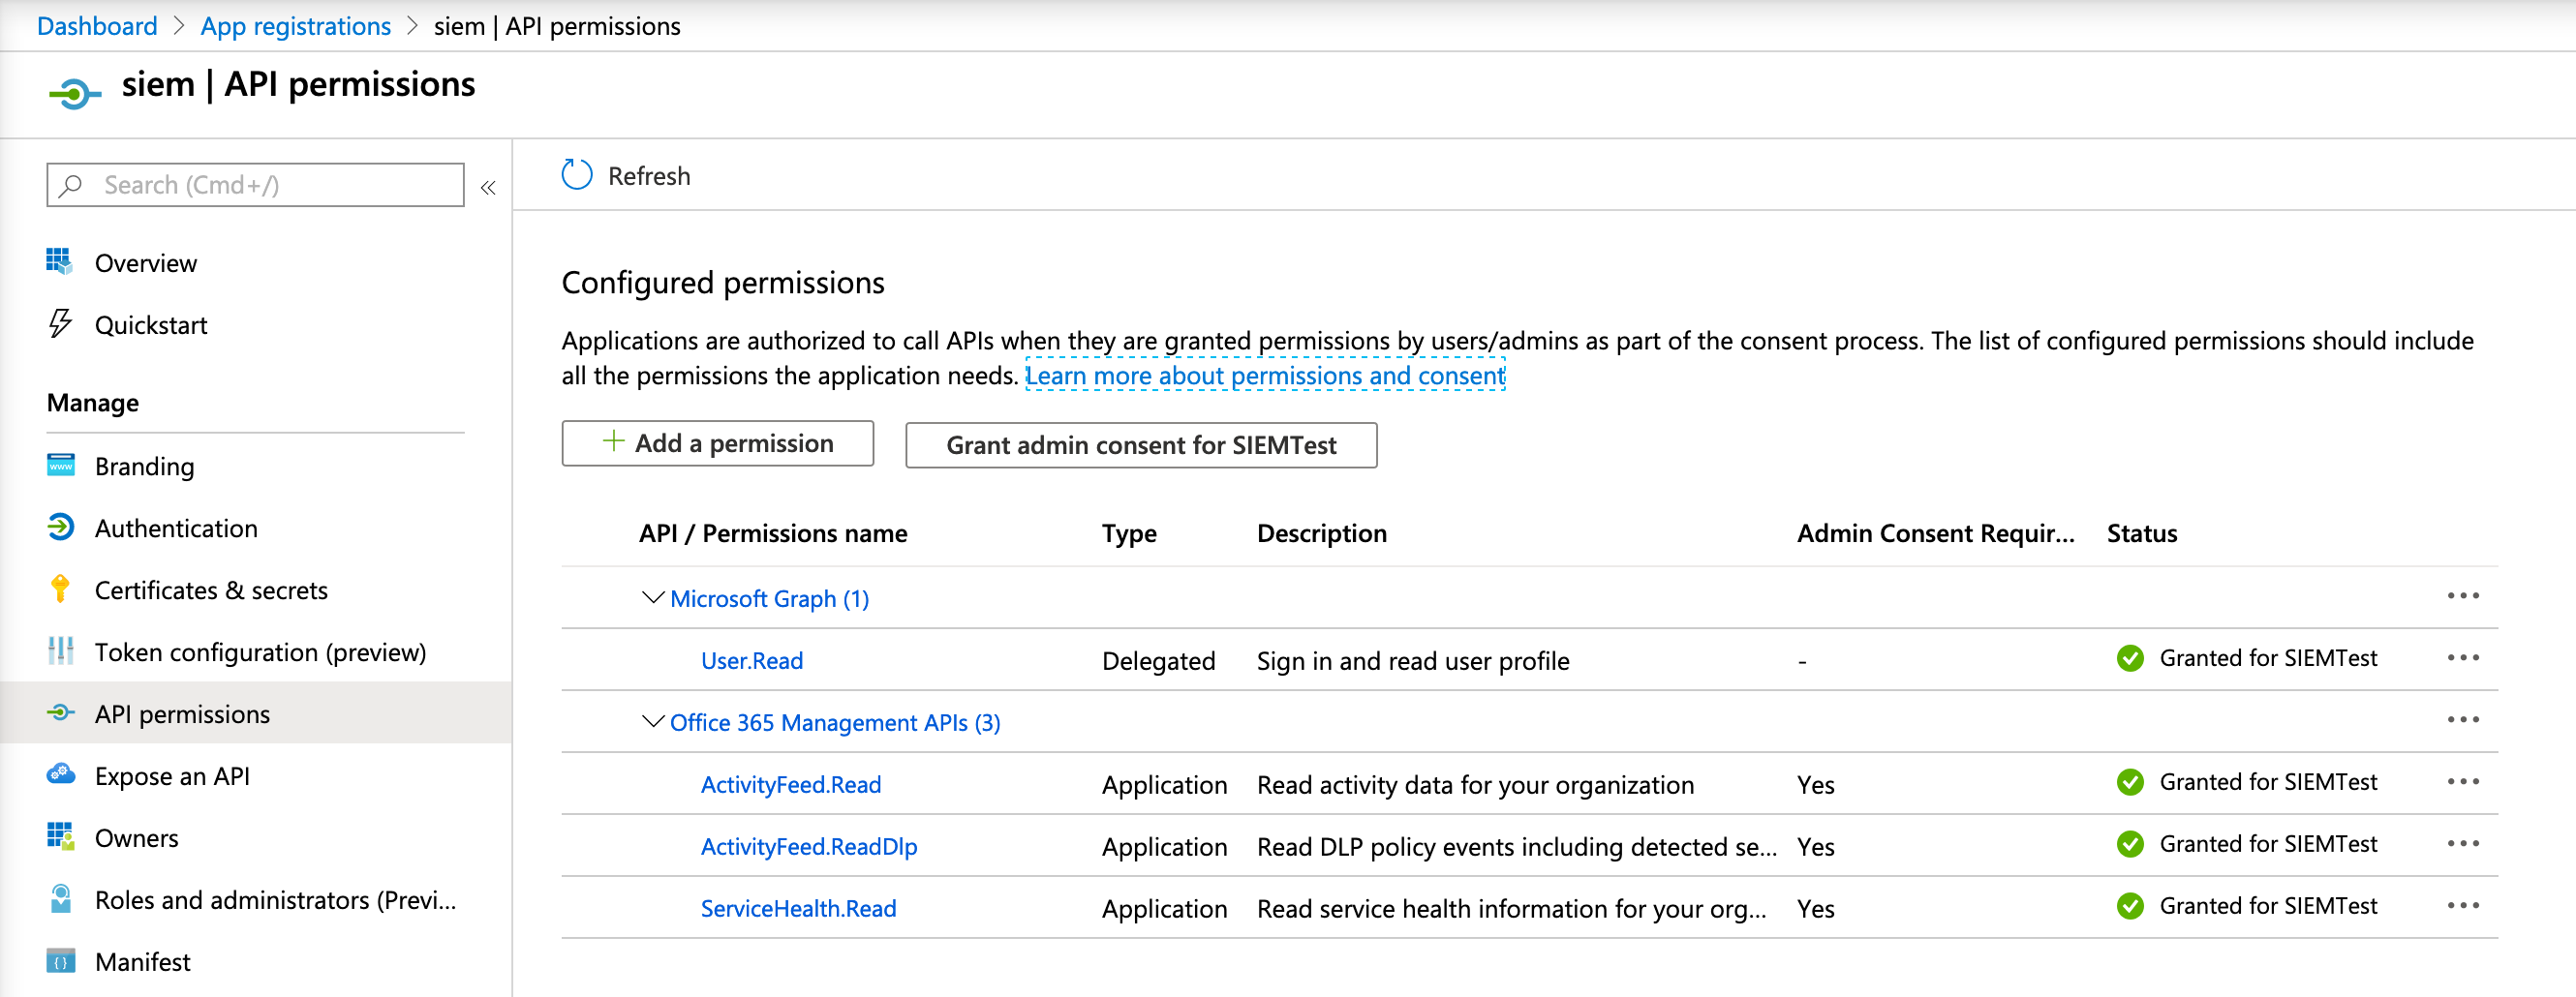The width and height of the screenshot is (2576, 997).
Task: Collapse the Office 365 Management APIs group
Action: [x=651, y=722]
